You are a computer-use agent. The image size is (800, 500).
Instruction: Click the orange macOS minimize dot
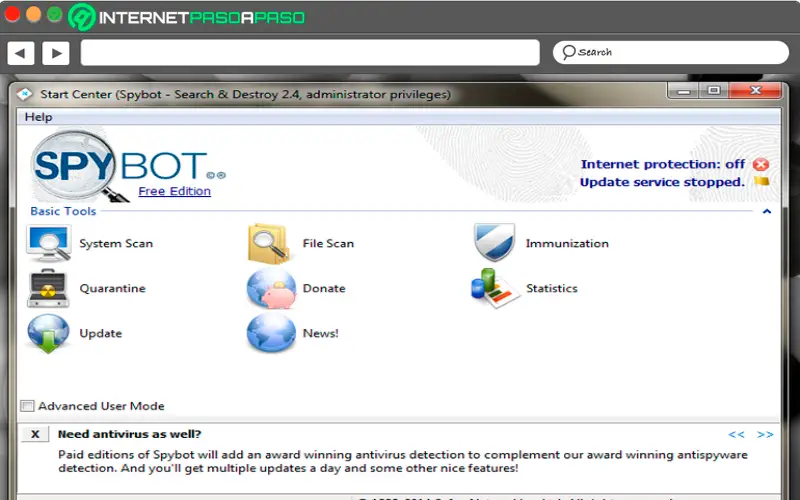pyautogui.click(x=34, y=14)
